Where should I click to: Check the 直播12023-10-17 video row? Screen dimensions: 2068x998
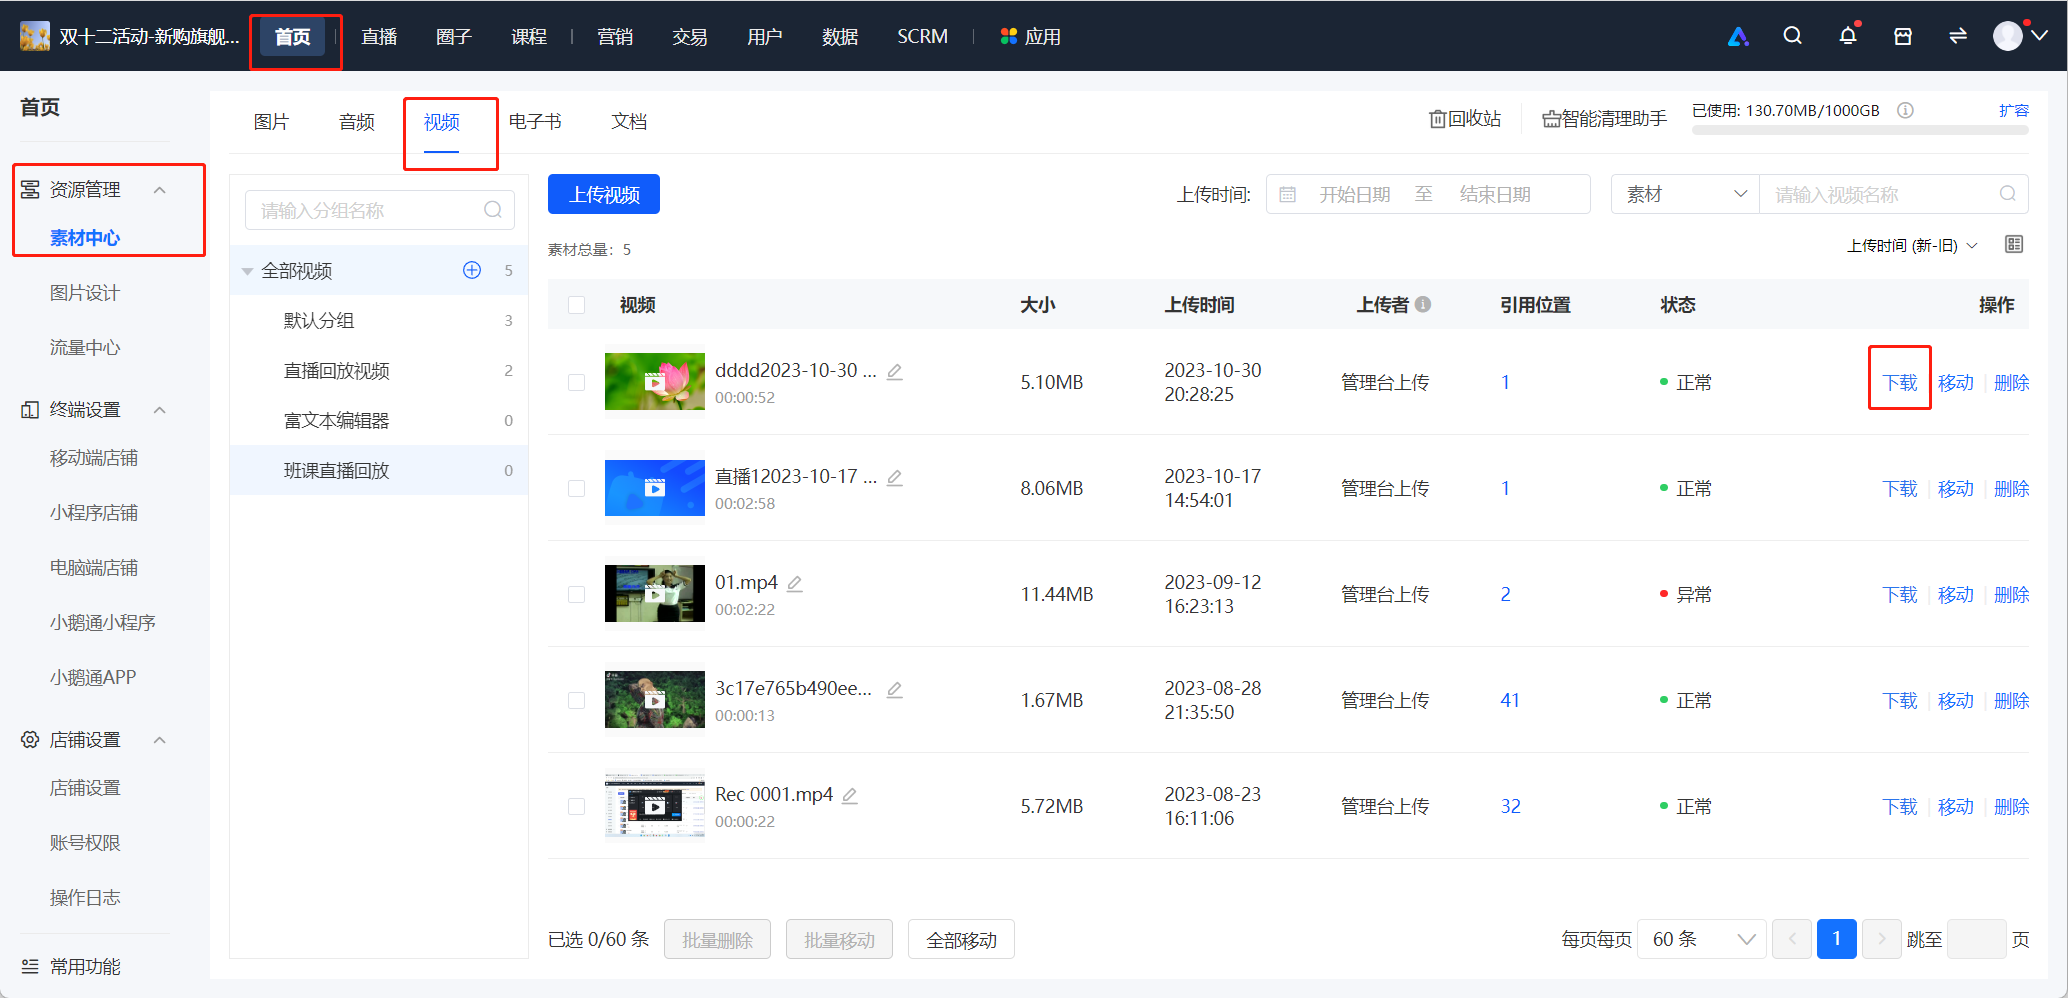pyautogui.click(x=577, y=488)
